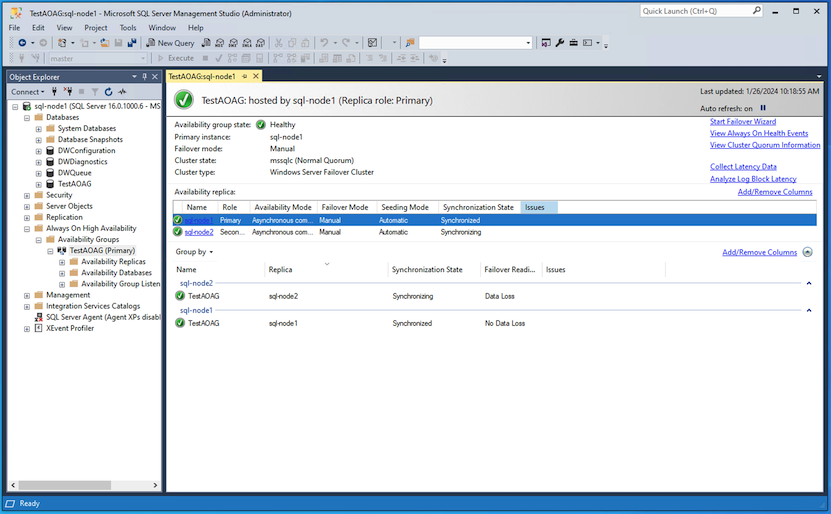
Task: Click the Save All toolbar icon
Action: point(131,43)
